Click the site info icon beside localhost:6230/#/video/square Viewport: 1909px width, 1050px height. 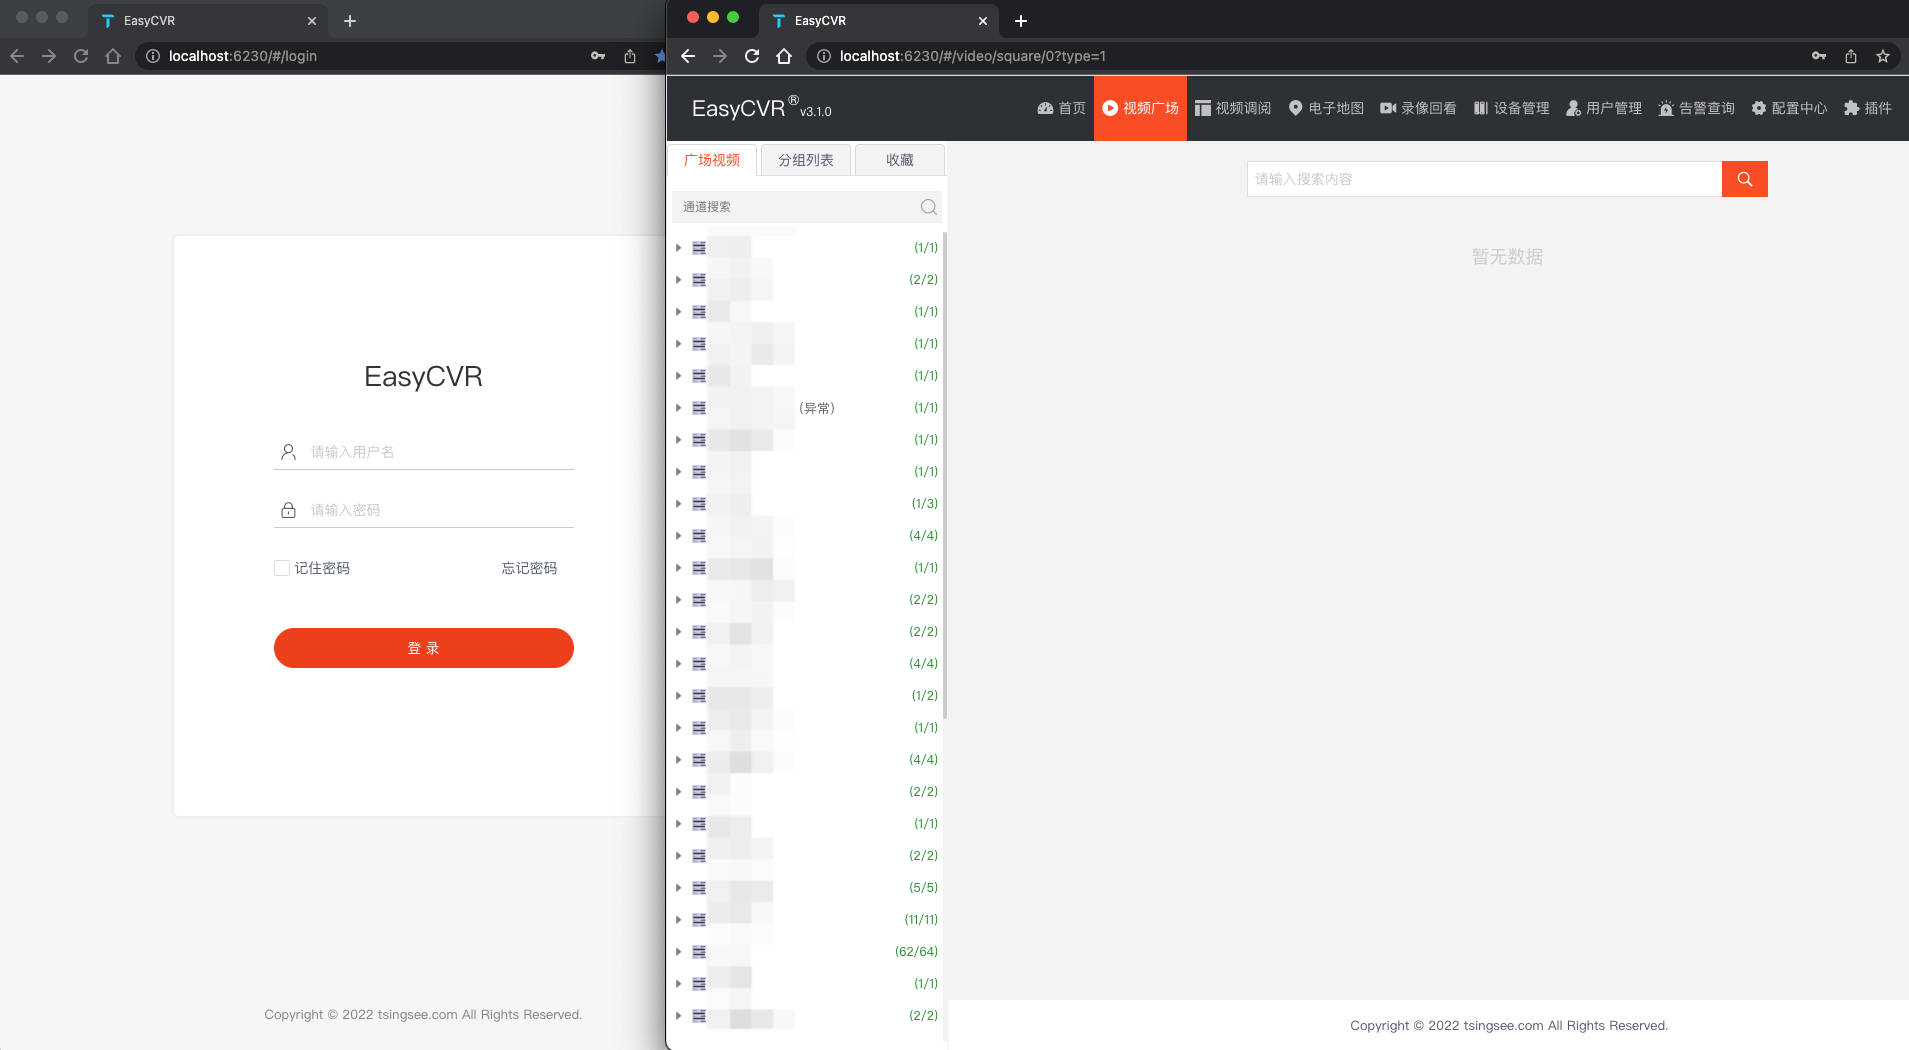pyautogui.click(x=824, y=56)
